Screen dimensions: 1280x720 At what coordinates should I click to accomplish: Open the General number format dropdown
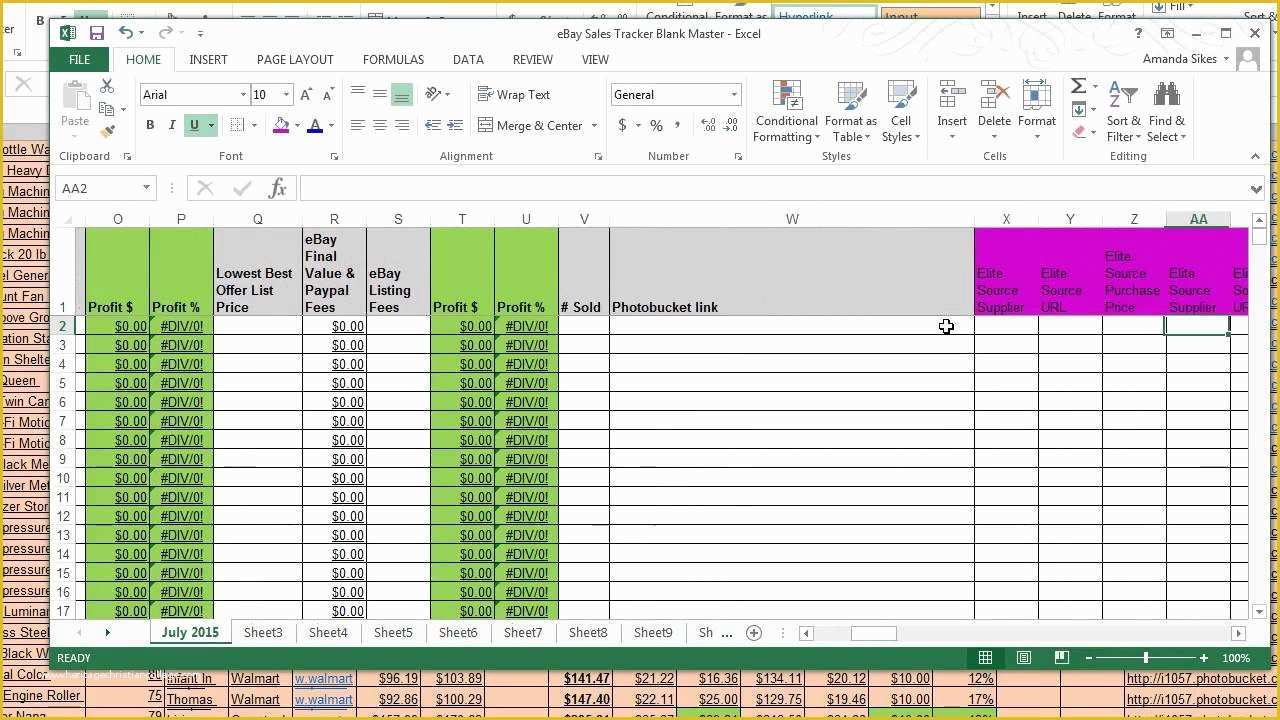[x=734, y=95]
